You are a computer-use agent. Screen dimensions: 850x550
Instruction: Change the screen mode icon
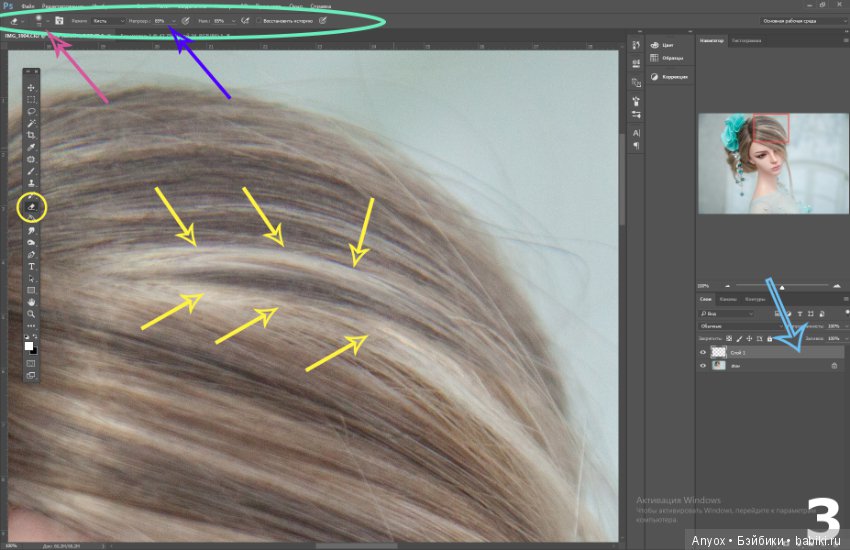(x=30, y=375)
